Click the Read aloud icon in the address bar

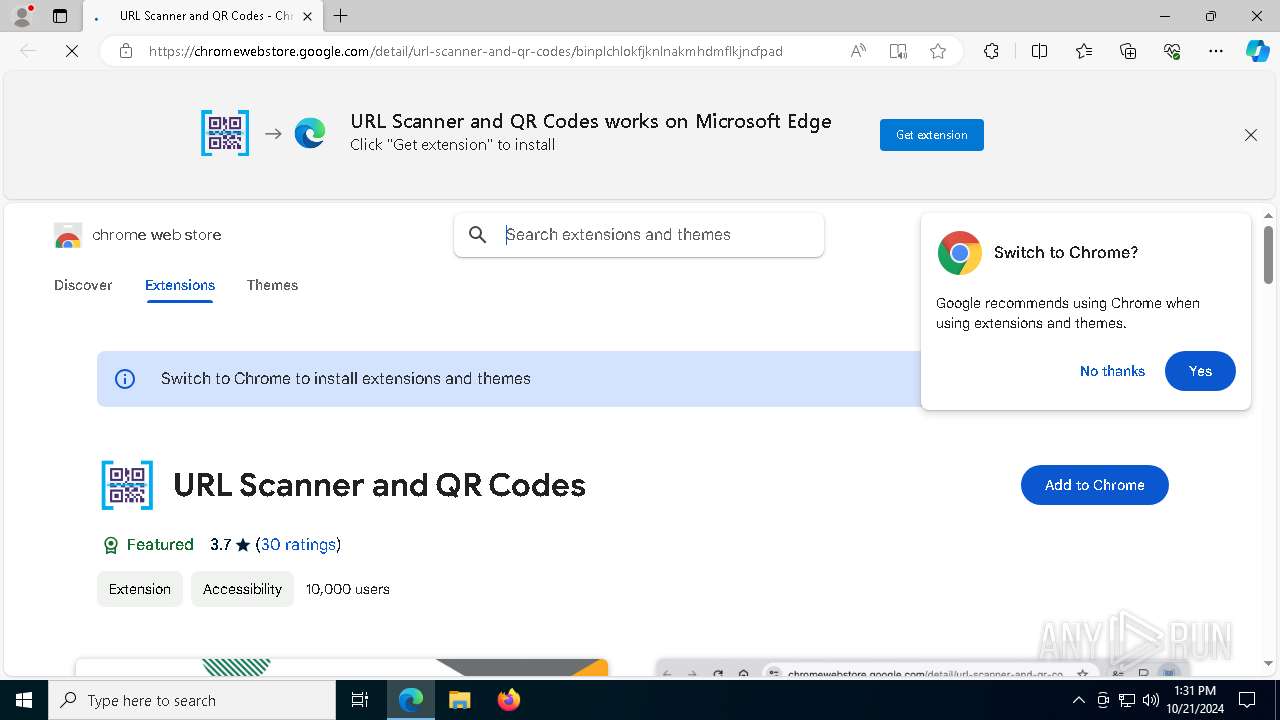pos(858,51)
